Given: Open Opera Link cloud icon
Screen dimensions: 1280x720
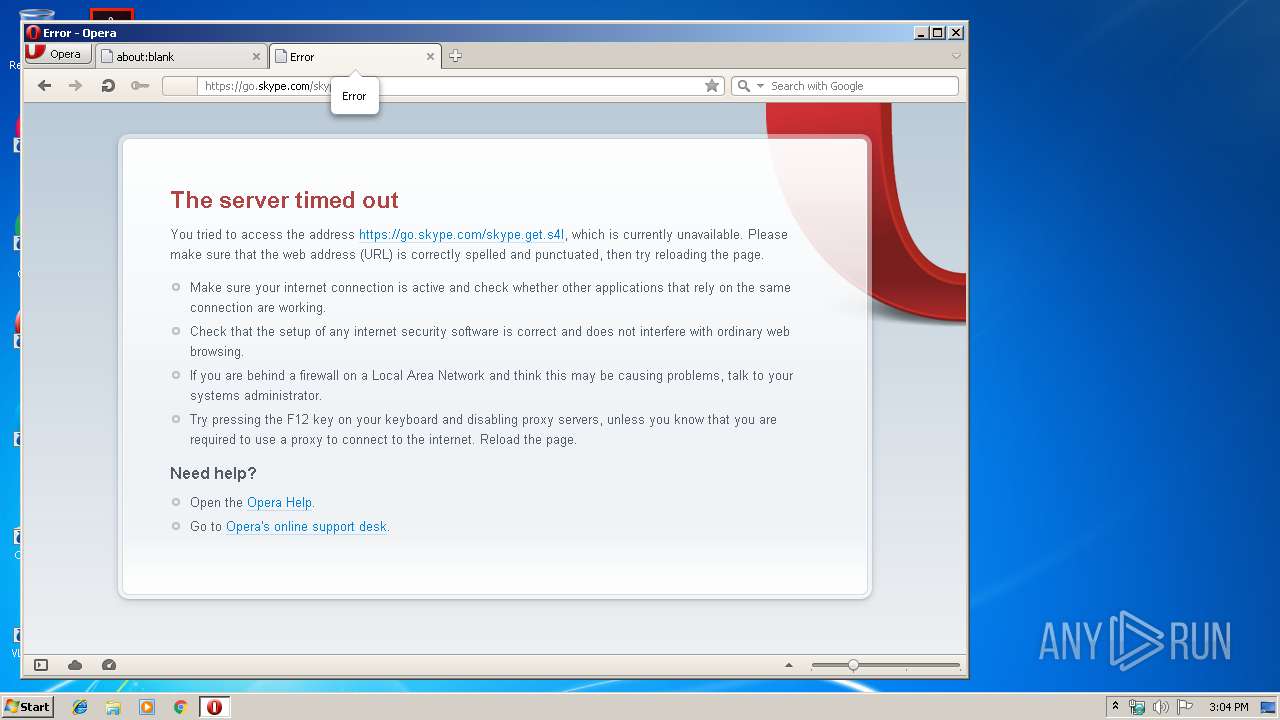Looking at the screenshot, I should click(x=75, y=665).
